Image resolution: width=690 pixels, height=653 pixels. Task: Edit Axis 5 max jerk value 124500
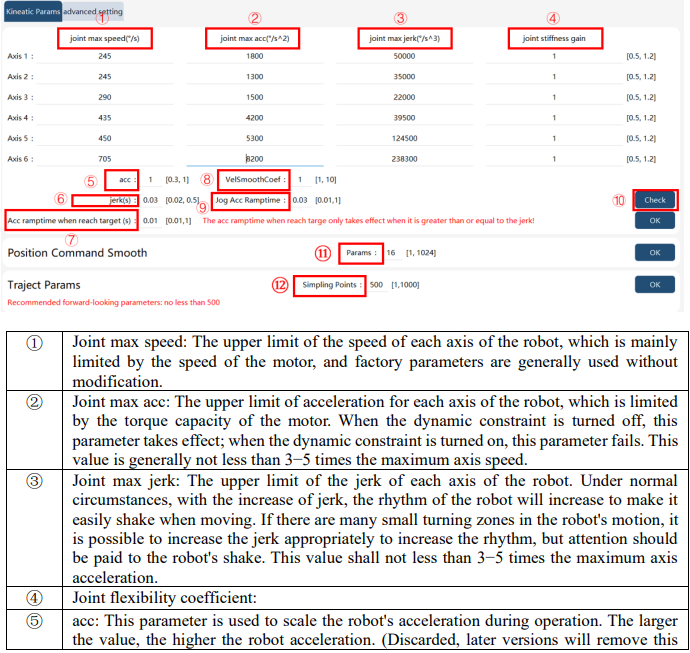[404, 138]
